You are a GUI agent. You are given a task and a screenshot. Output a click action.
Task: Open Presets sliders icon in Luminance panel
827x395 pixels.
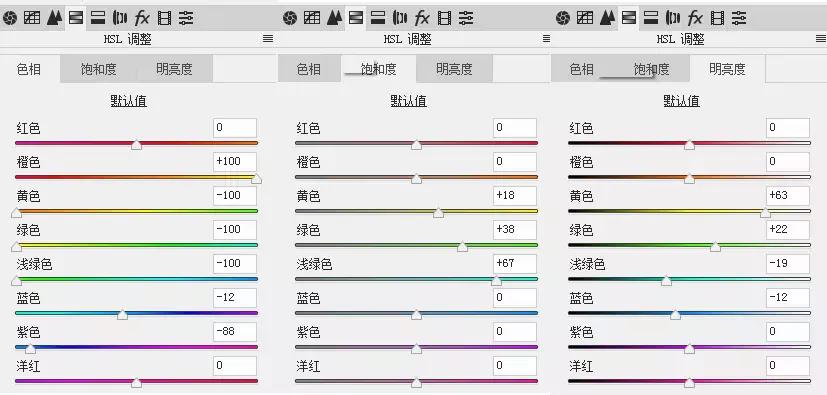739,18
